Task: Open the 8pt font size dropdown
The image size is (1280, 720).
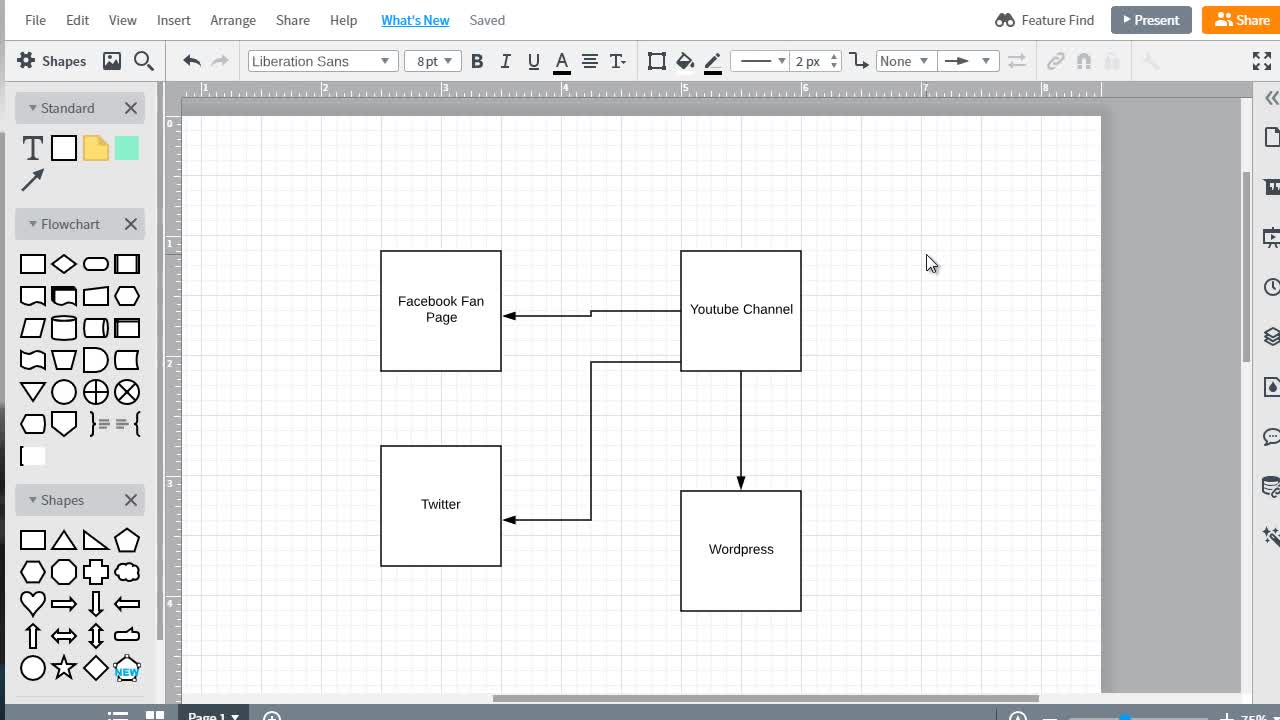Action: (x=433, y=61)
